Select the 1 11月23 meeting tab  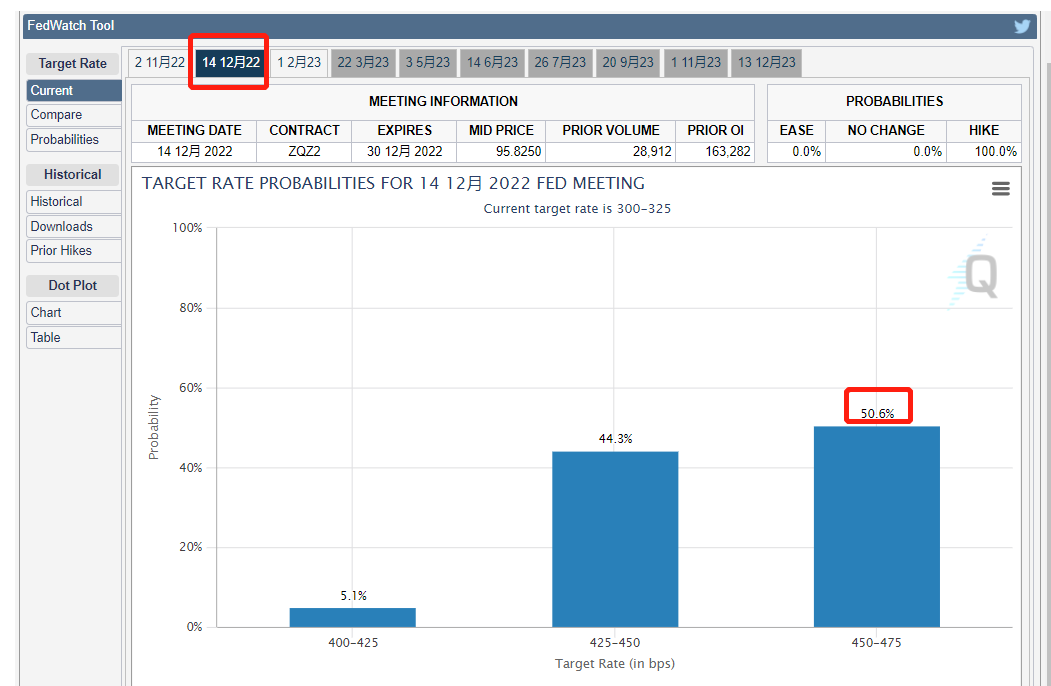[696, 62]
